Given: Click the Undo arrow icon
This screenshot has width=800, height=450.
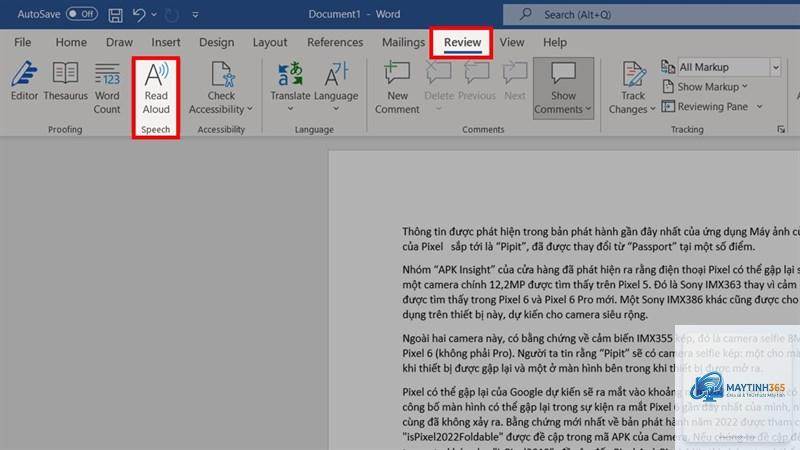Looking at the screenshot, I should coord(139,15).
